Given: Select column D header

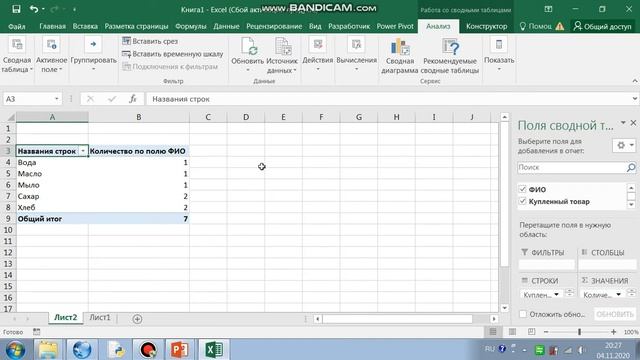Looking at the screenshot, I should [x=246, y=117].
